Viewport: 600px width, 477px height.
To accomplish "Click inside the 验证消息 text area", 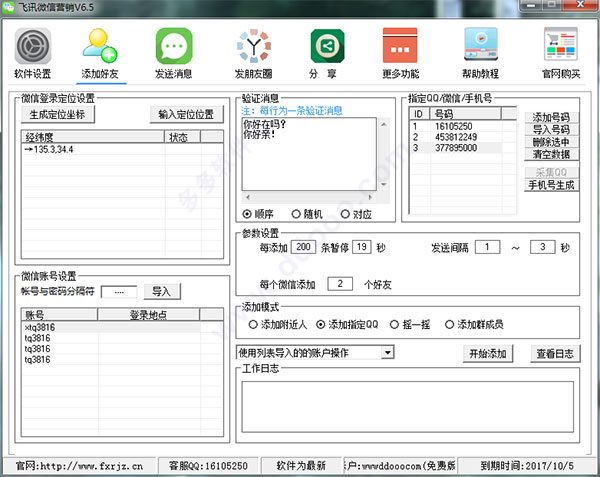I will (309, 154).
